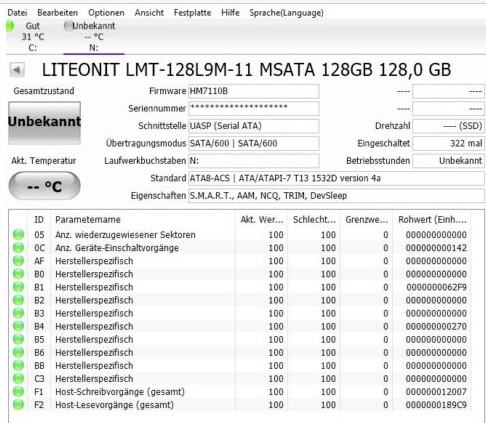Click raw value 000000000142
Viewport: 486px width, 423px height.
tap(436, 248)
